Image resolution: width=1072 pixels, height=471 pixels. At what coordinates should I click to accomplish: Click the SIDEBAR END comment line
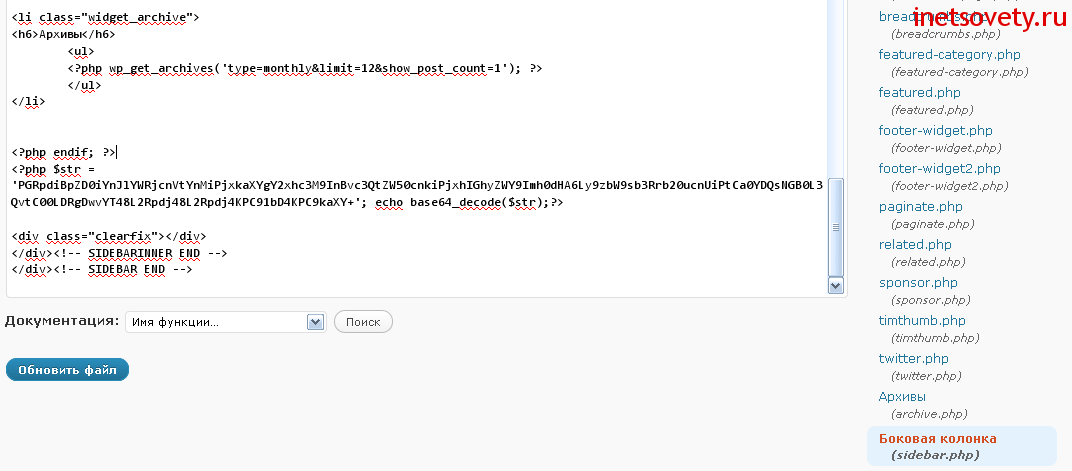click(x=102, y=270)
